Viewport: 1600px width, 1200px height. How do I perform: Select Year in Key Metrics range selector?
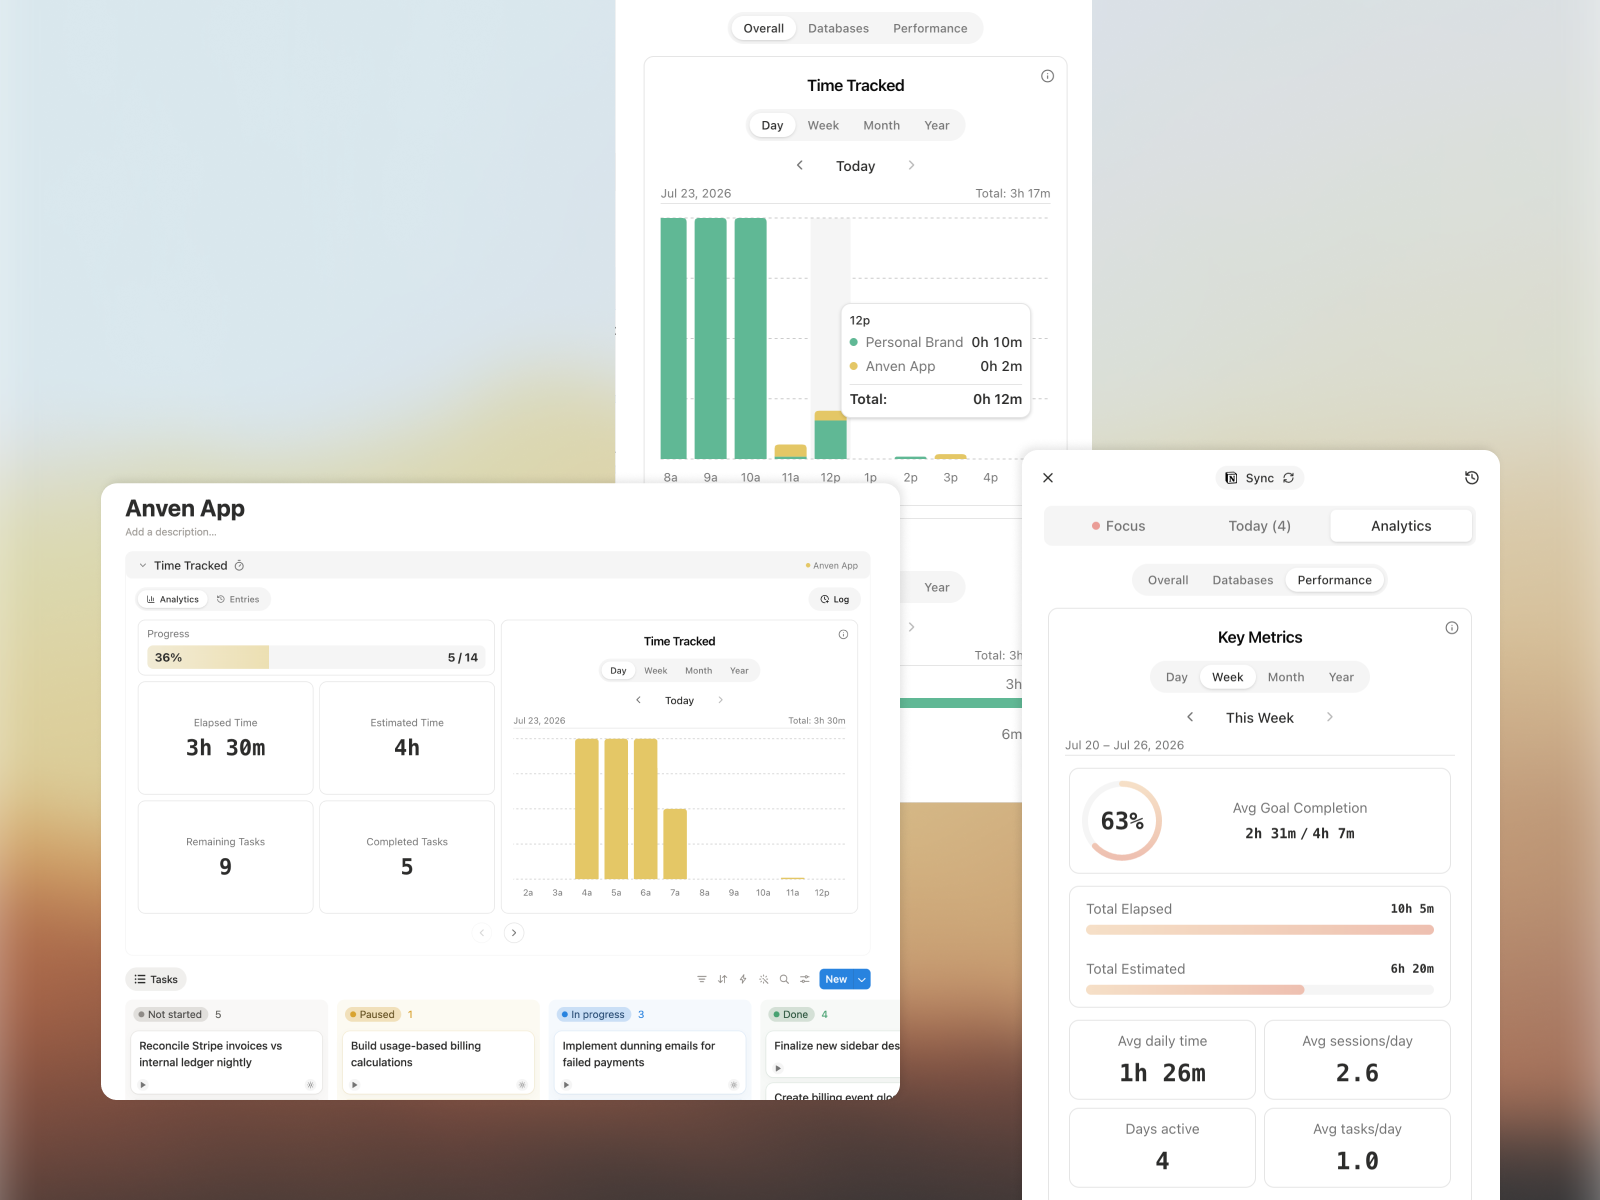(1341, 677)
